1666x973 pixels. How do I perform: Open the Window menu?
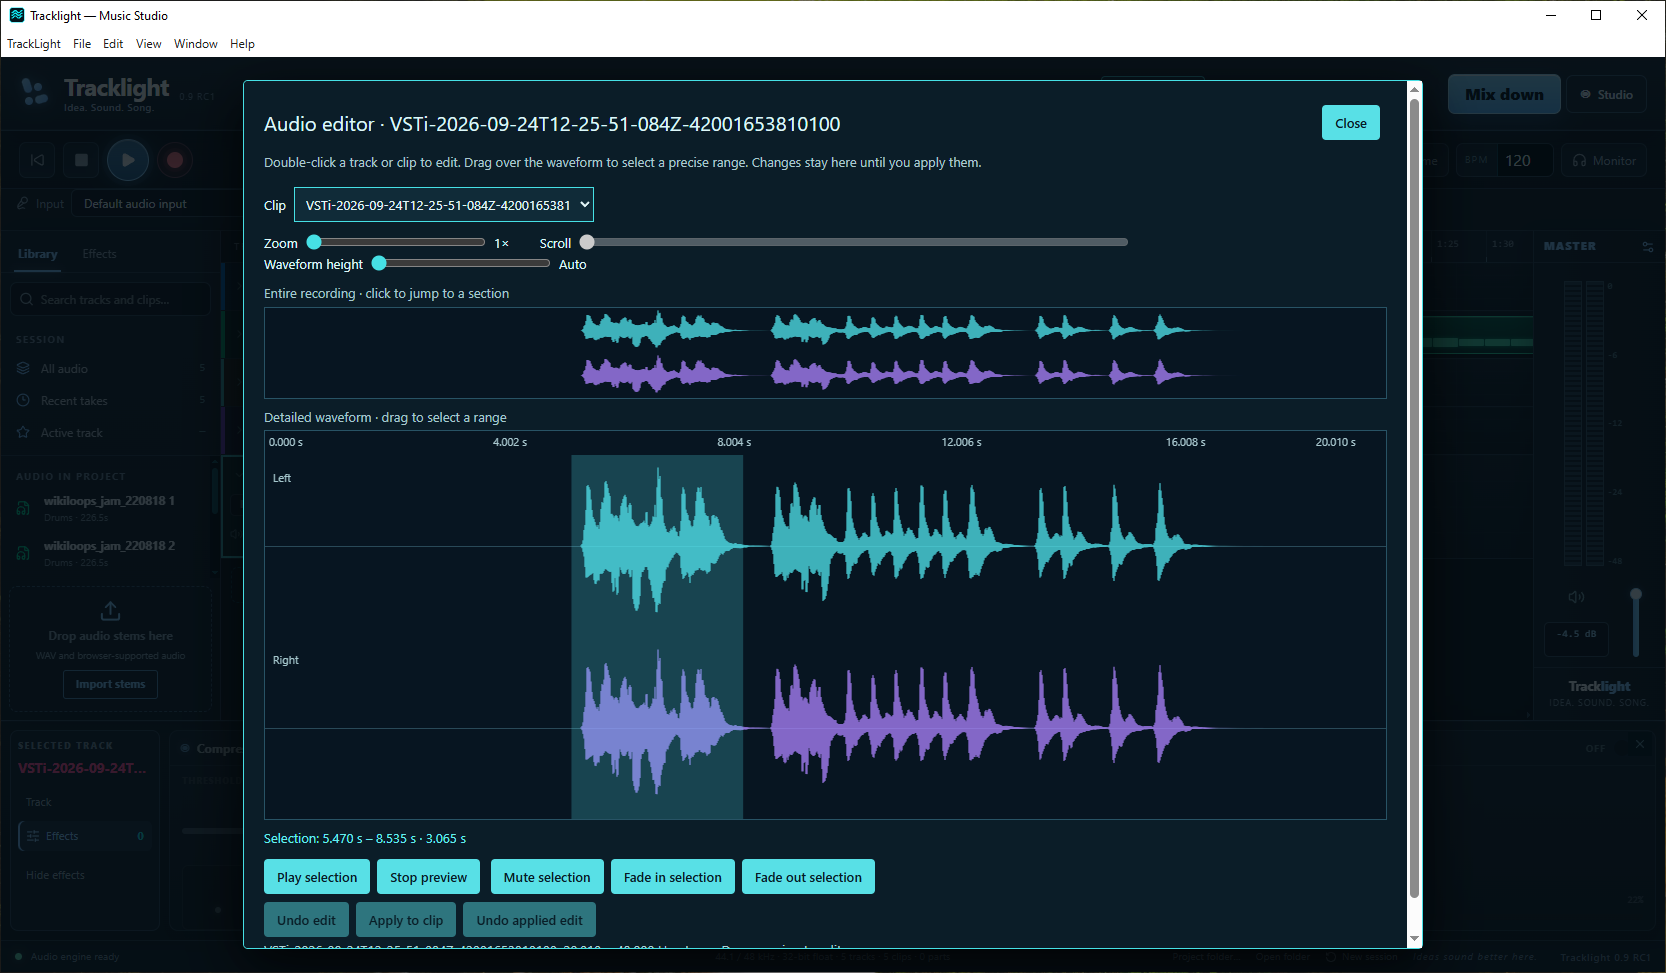[195, 44]
